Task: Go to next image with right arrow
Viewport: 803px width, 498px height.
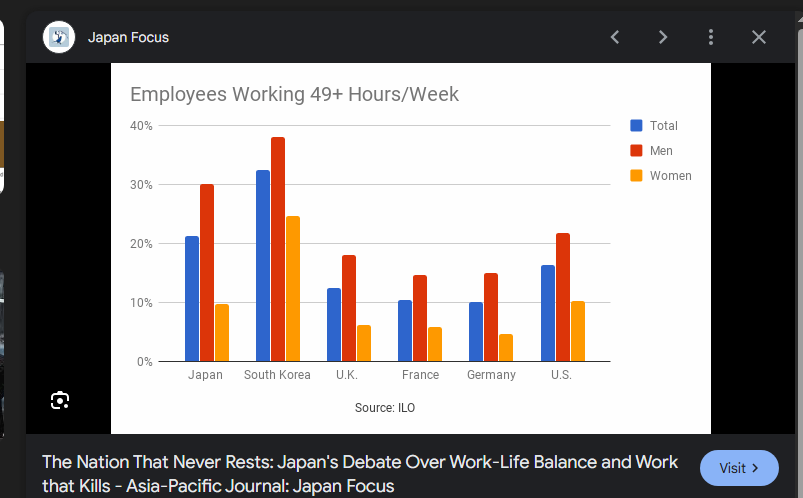Action: pos(663,37)
